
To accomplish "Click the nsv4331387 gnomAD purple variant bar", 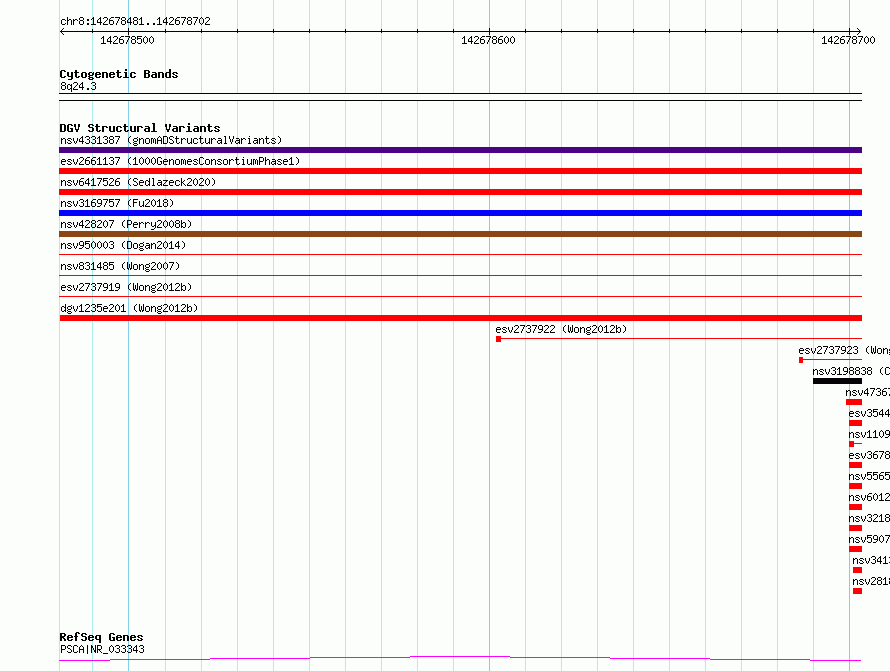I will (x=460, y=150).
